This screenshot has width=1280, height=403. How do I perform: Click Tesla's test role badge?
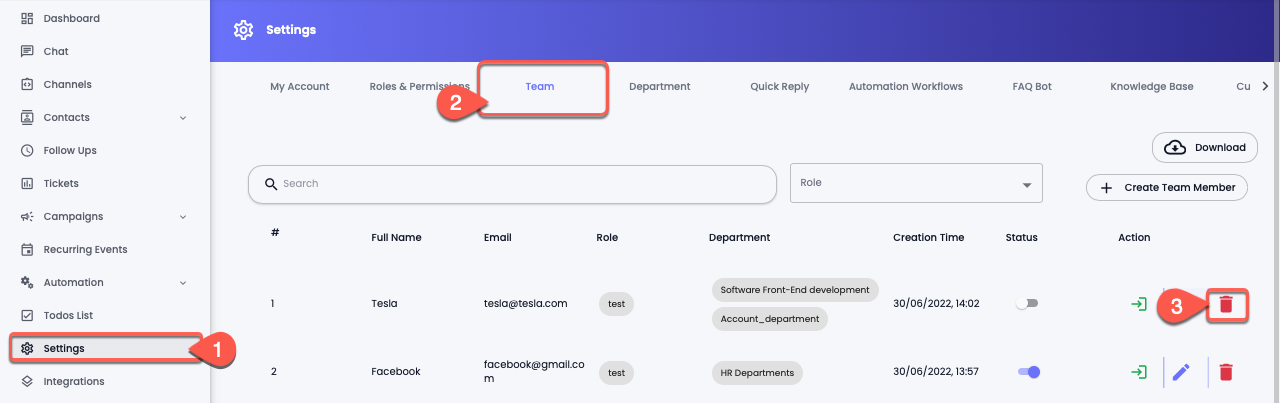[x=617, y=304]
